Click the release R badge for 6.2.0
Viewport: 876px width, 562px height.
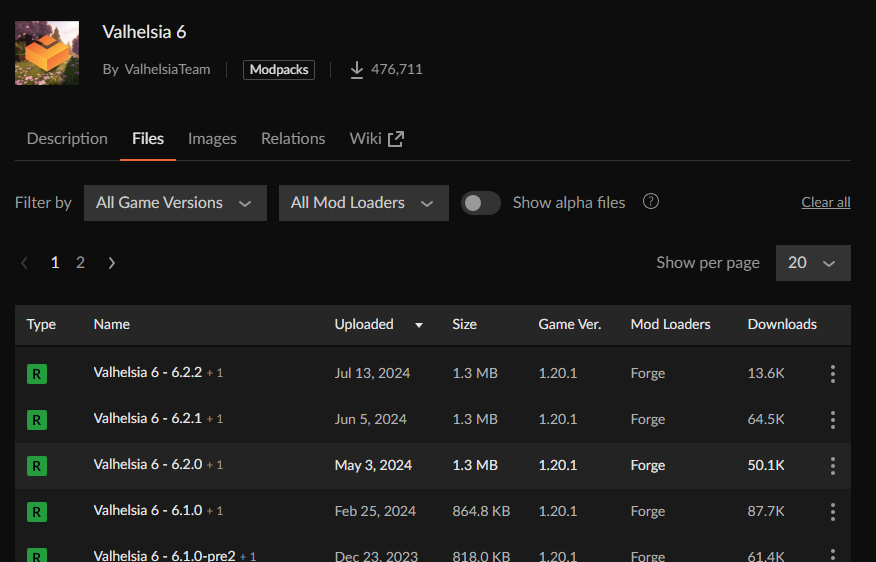point(37,466)
